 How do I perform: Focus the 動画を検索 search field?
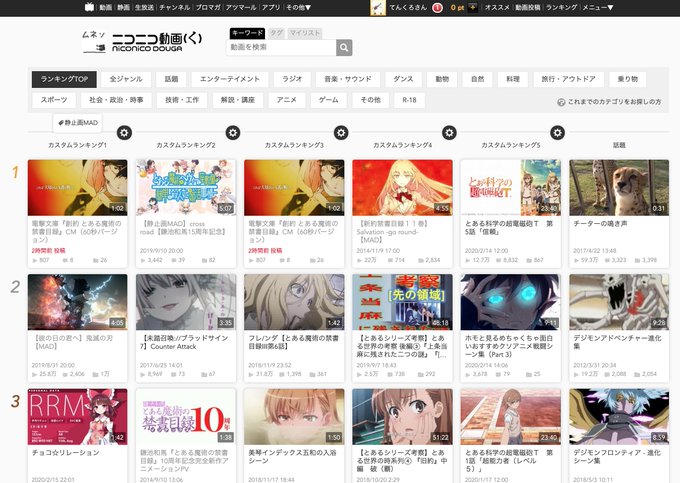click(x=281, y=47)
